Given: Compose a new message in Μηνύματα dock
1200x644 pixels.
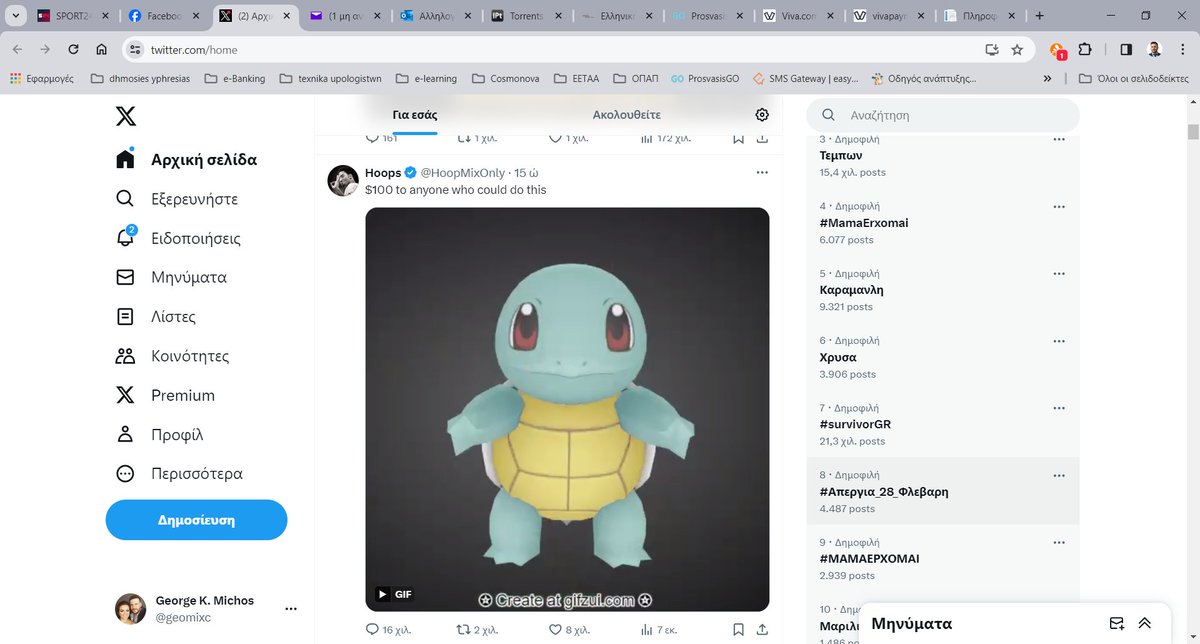Looking at the screenshot, I should [1117, 623].
